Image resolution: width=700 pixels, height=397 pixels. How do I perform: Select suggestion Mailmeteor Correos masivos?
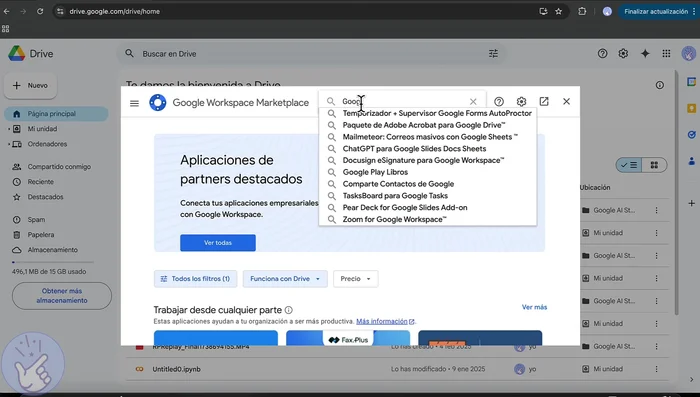(x=428, y=137)
